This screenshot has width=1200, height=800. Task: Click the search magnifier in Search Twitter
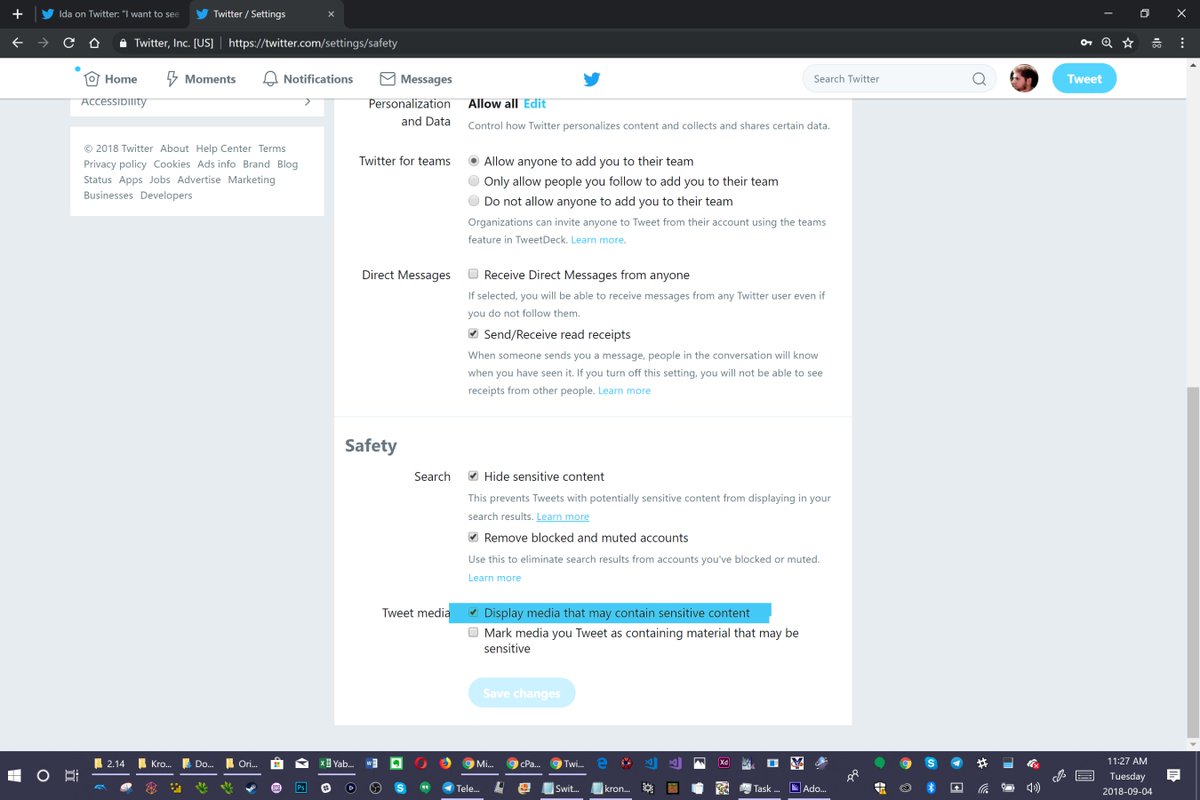click(979, 79)
